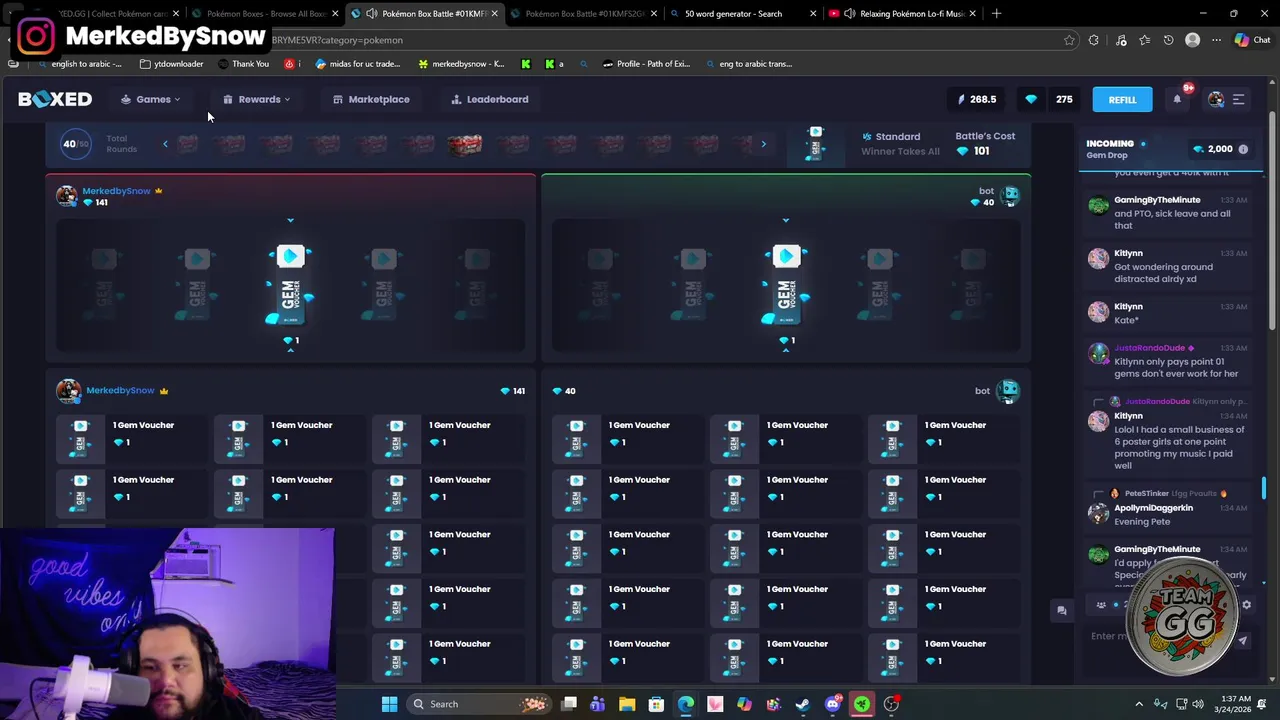Select the highlighted red box in rounds strip
Screen dimensions: 1280x720
[464, 144]
